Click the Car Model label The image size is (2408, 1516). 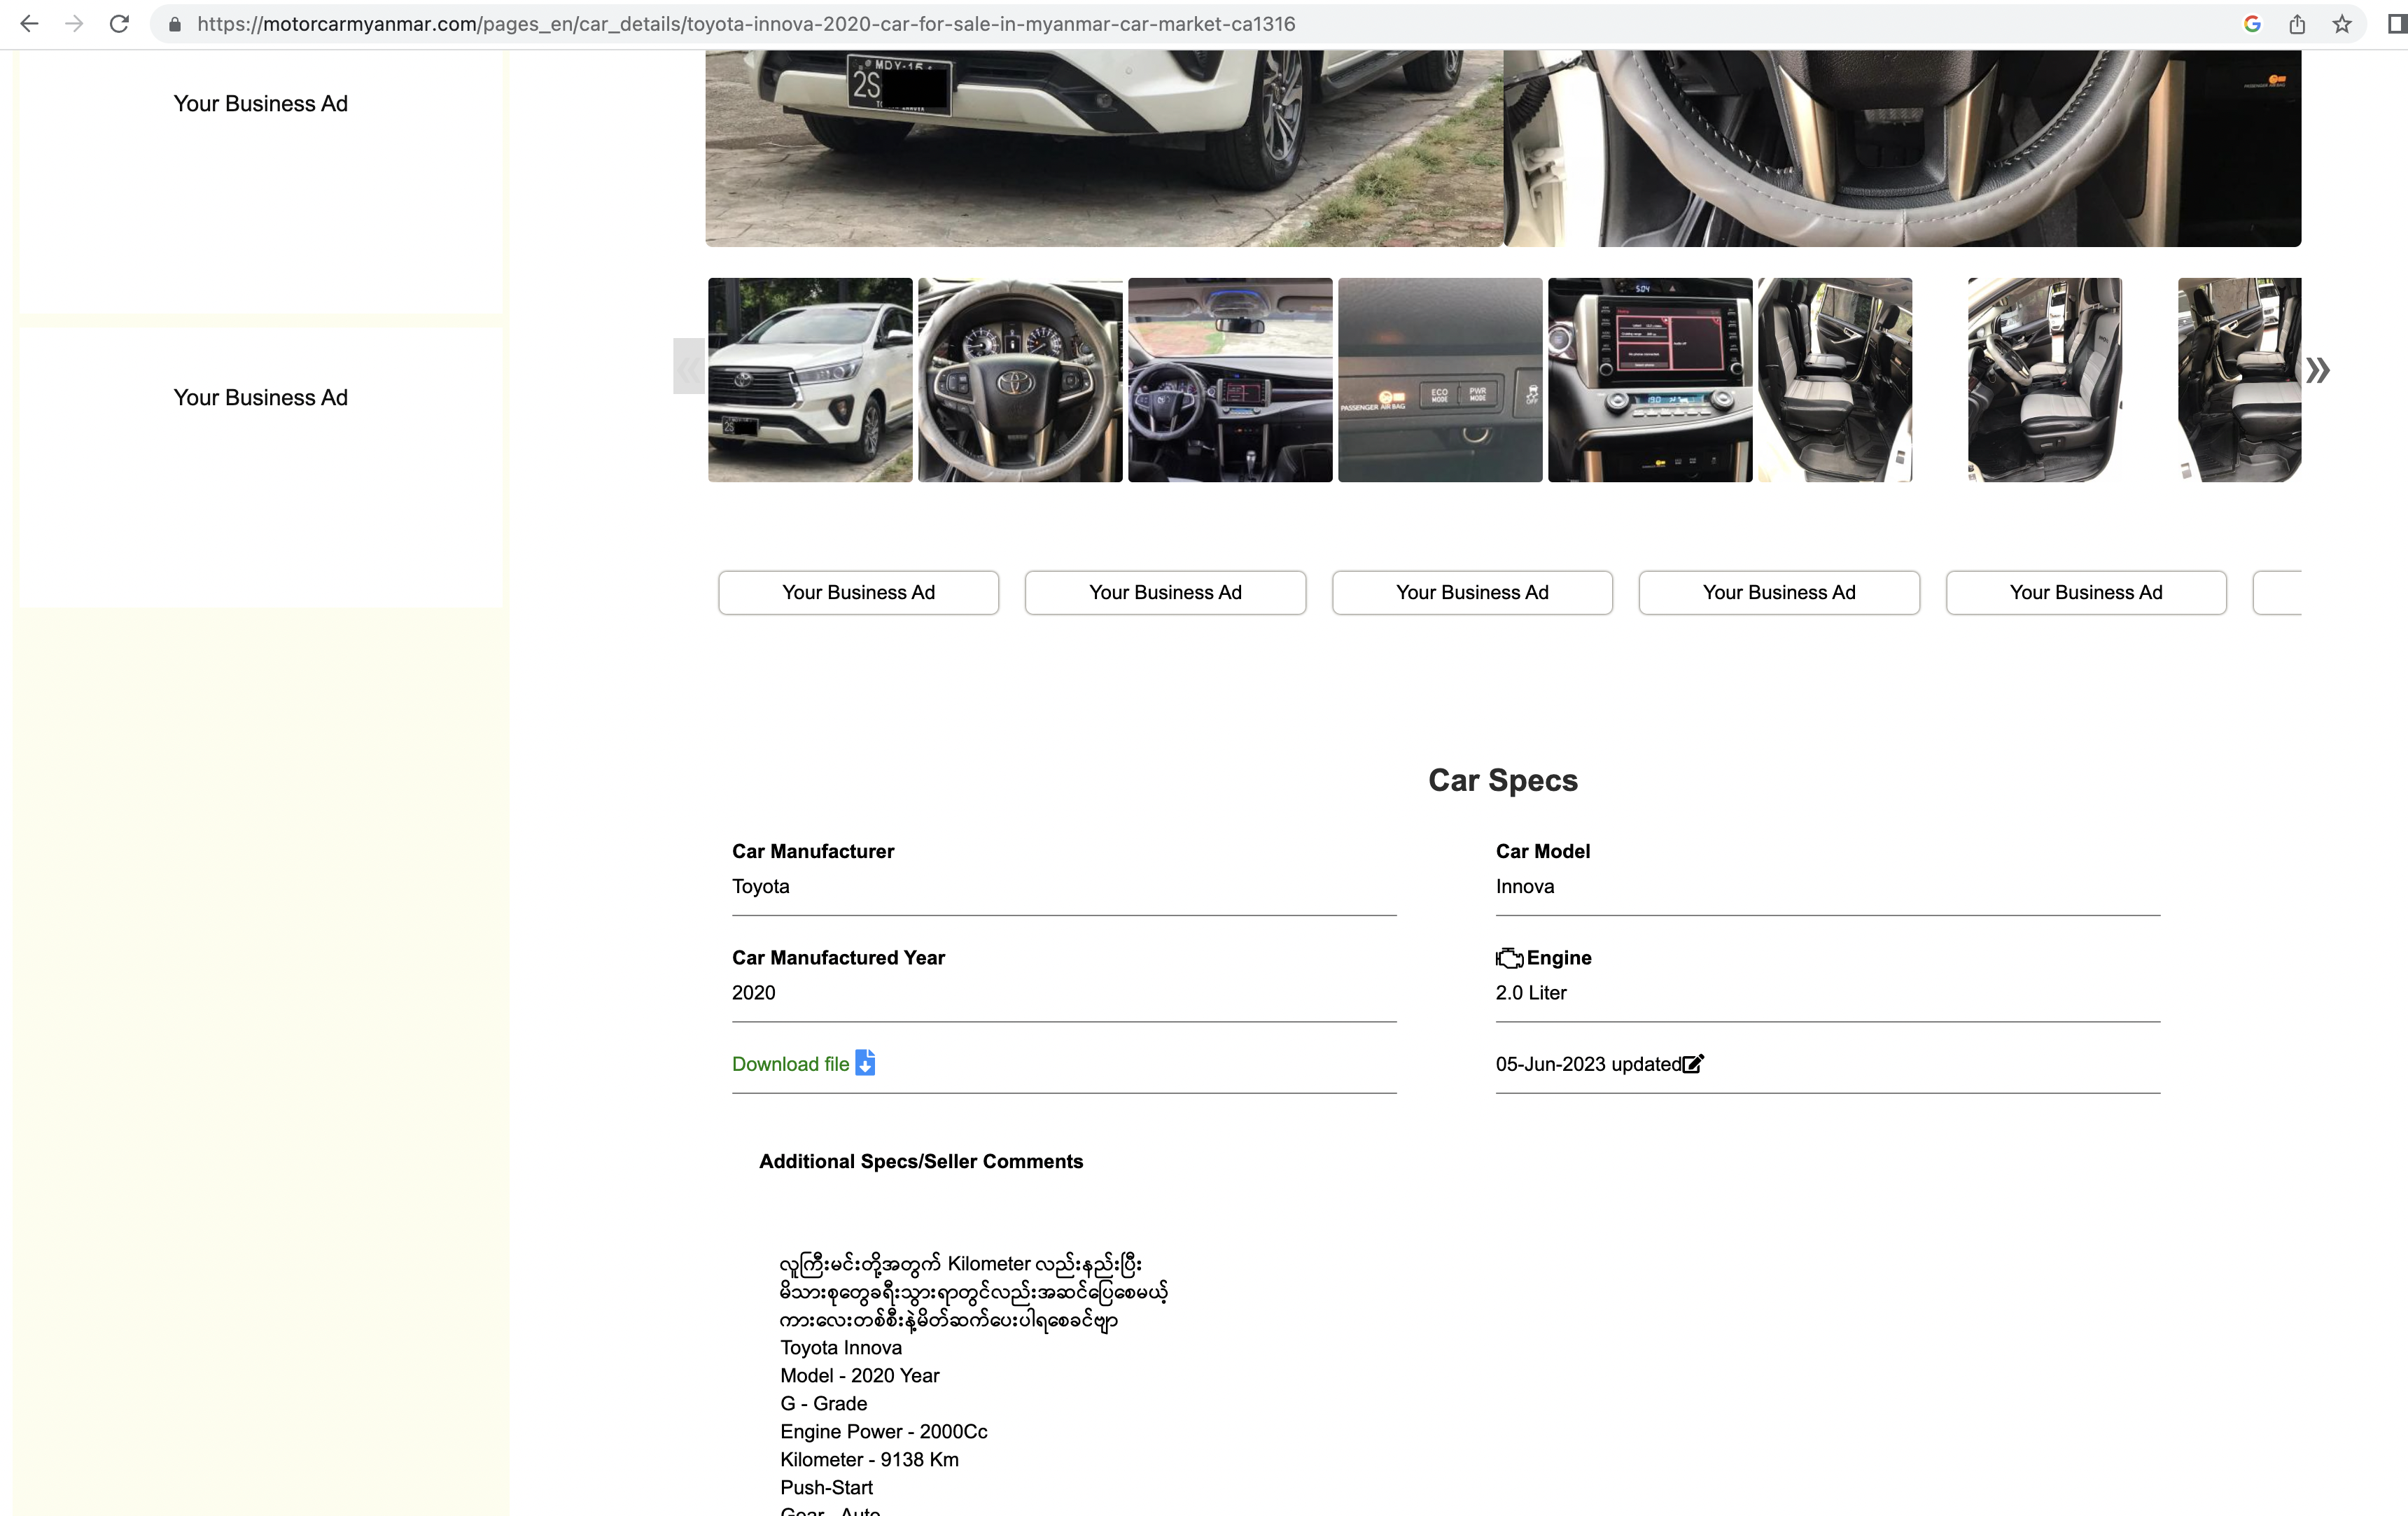point(1543,851)
